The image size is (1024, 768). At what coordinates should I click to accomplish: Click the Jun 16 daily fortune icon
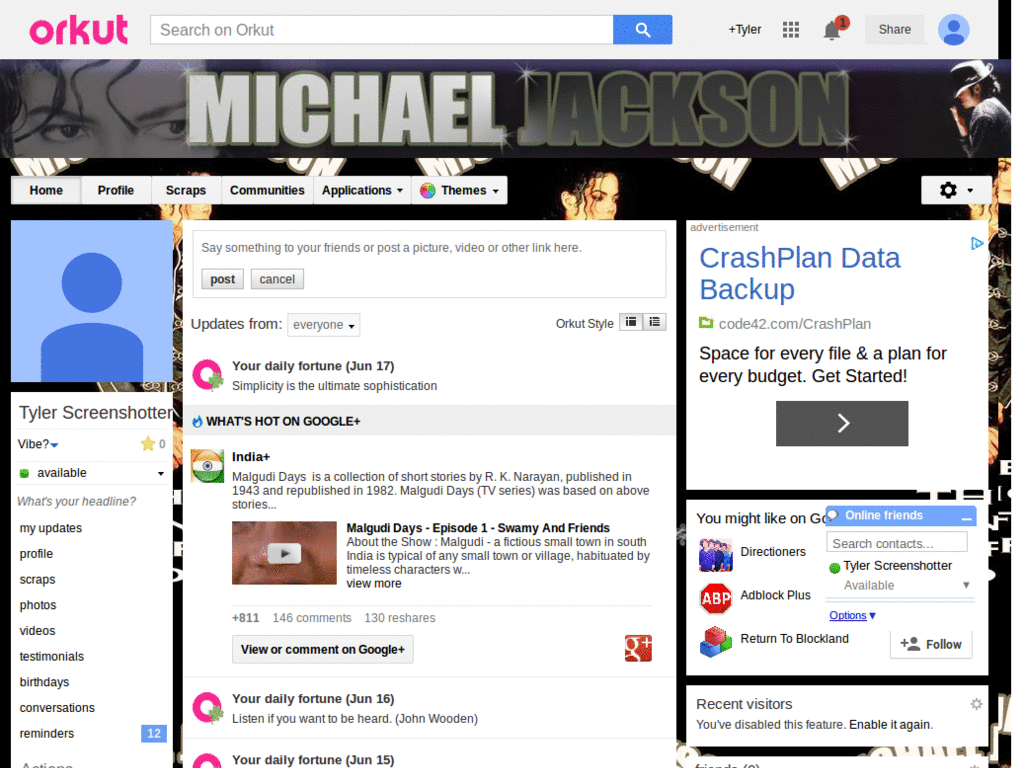coord(208,708)
